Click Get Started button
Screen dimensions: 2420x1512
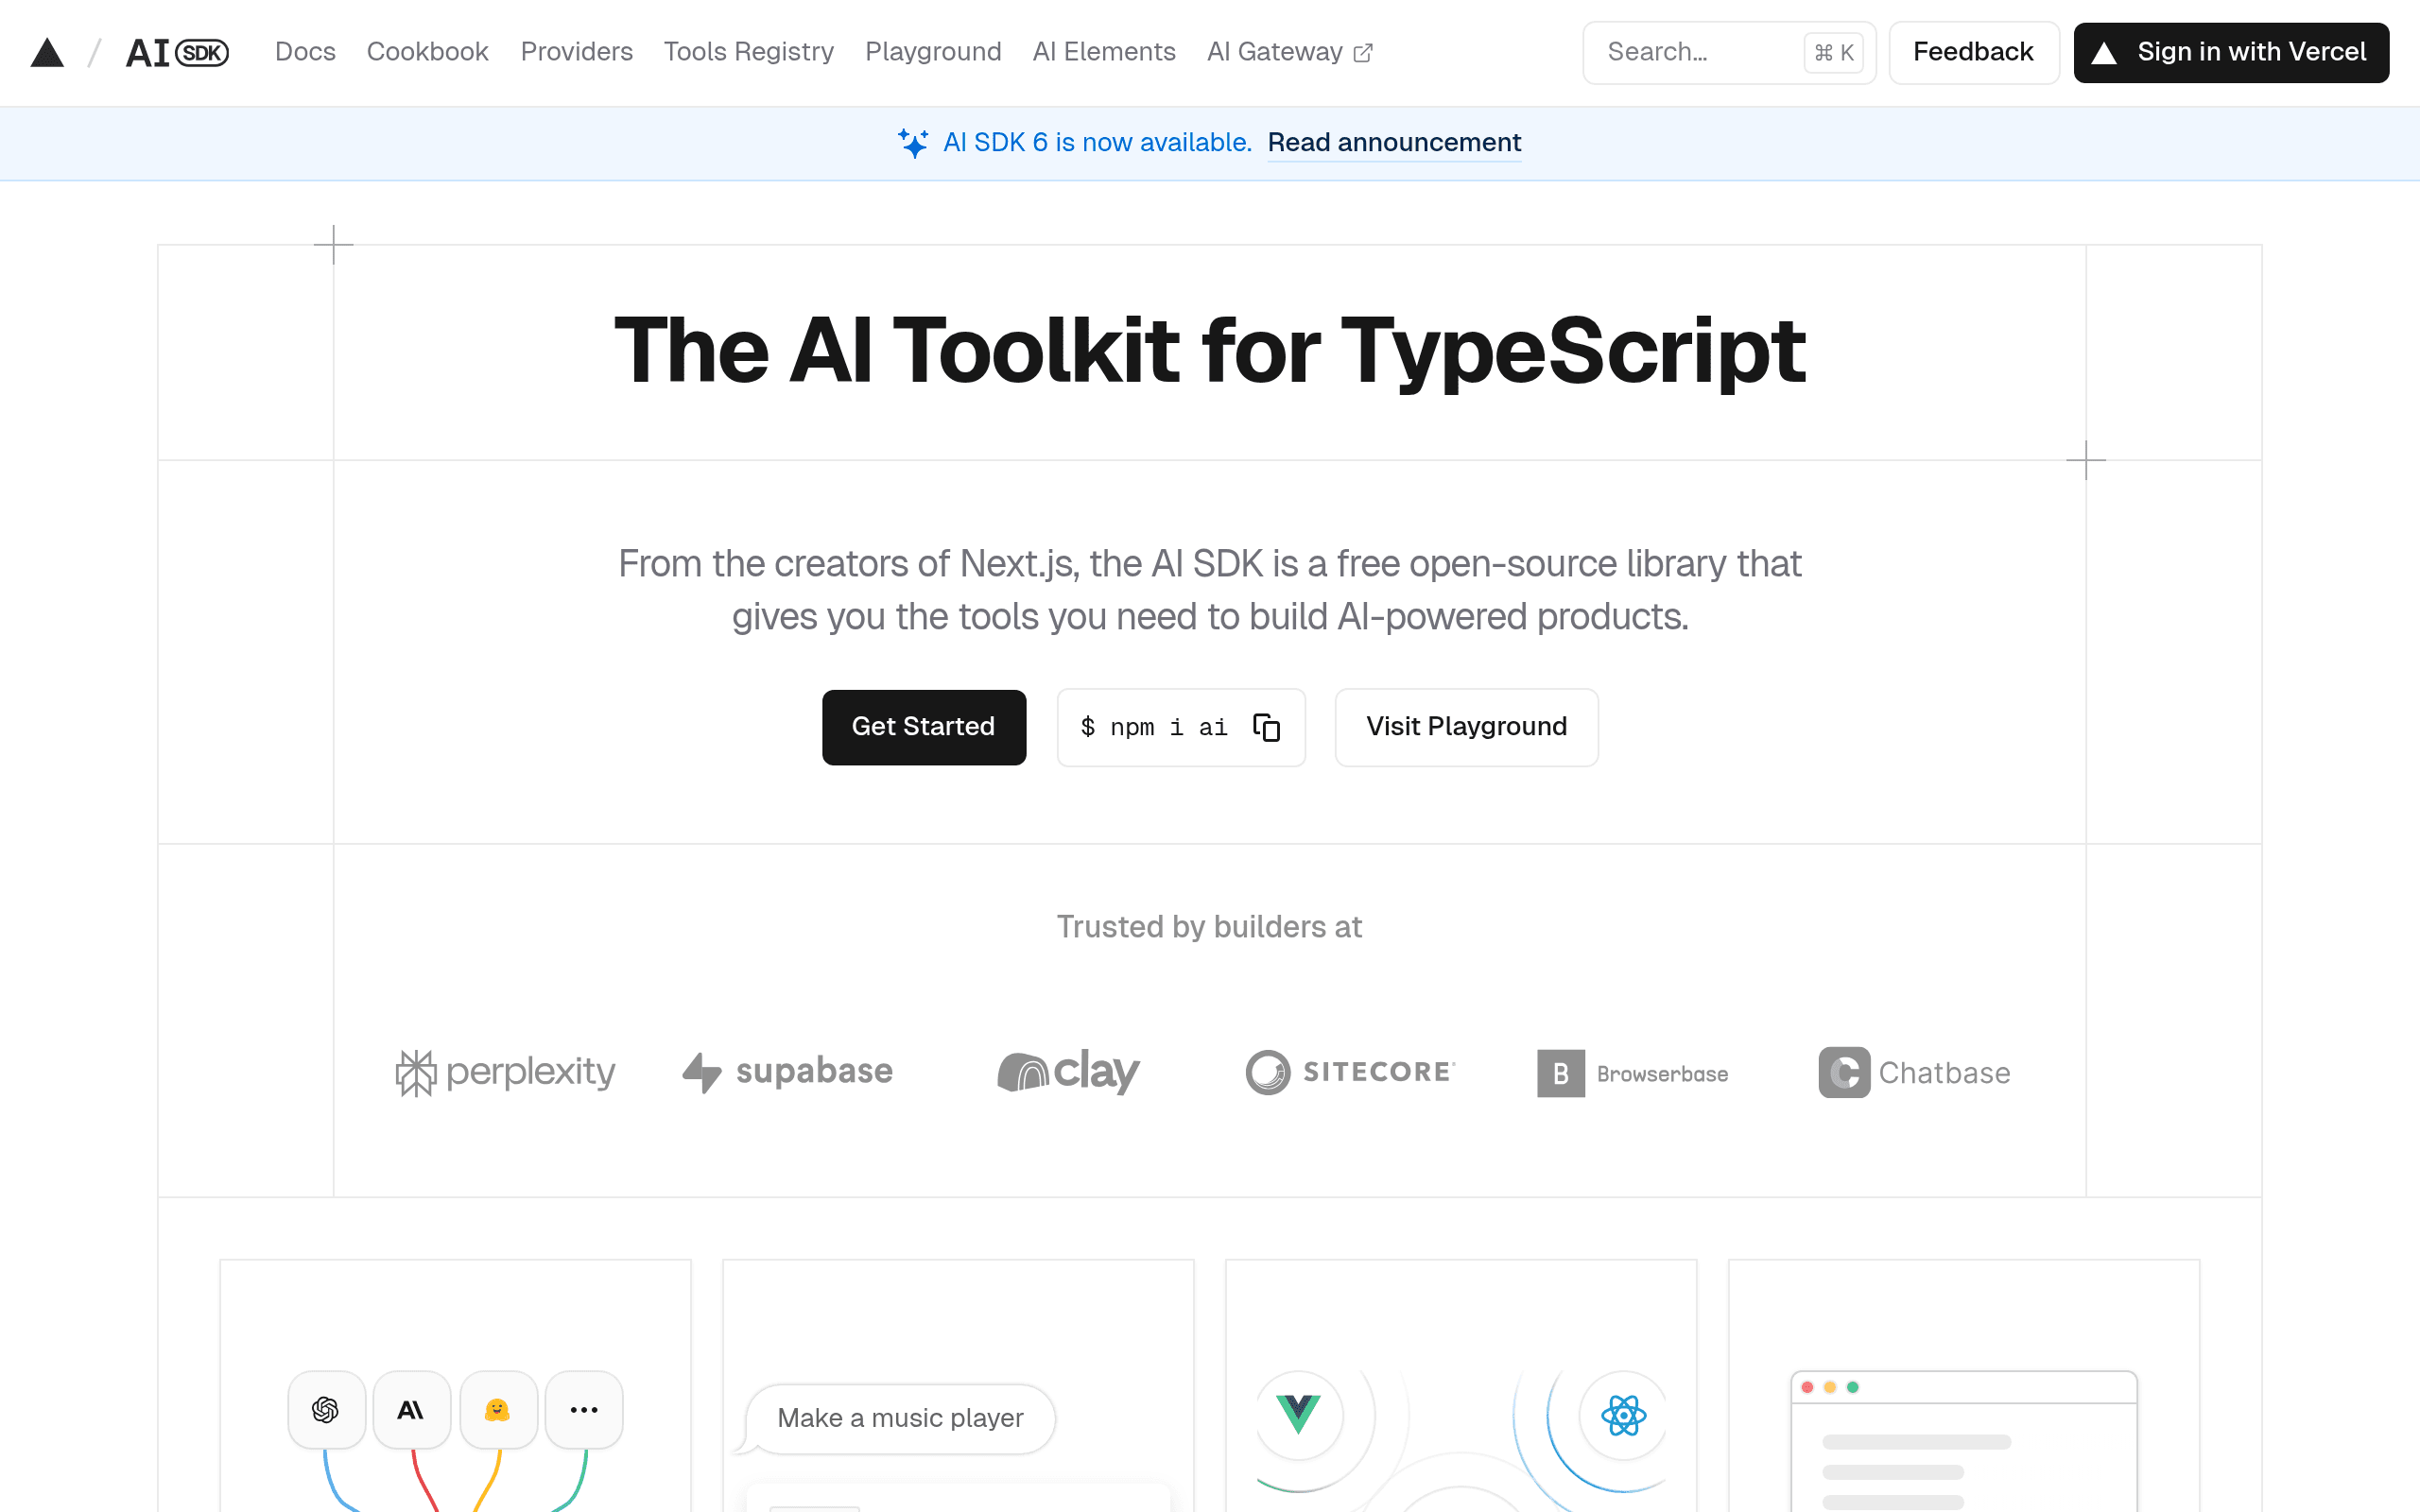[924, 727]
